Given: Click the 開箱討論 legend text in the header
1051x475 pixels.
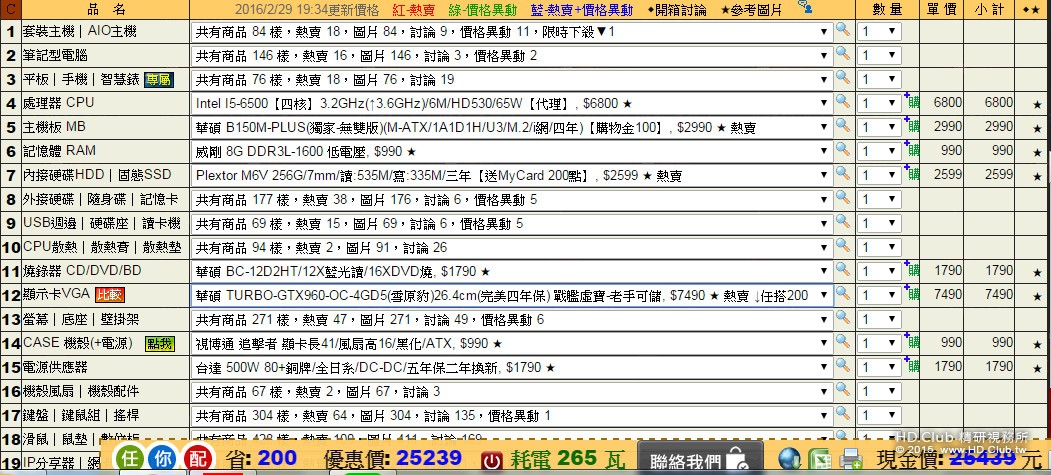Looking at the screenshot, I should tap(677, 10).
